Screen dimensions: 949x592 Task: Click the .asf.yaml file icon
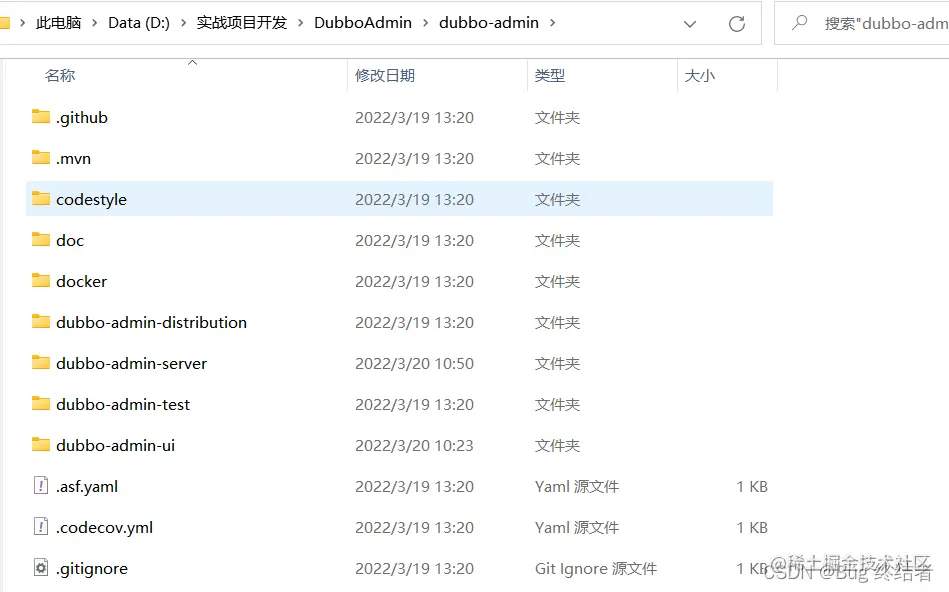pos(41,485)
